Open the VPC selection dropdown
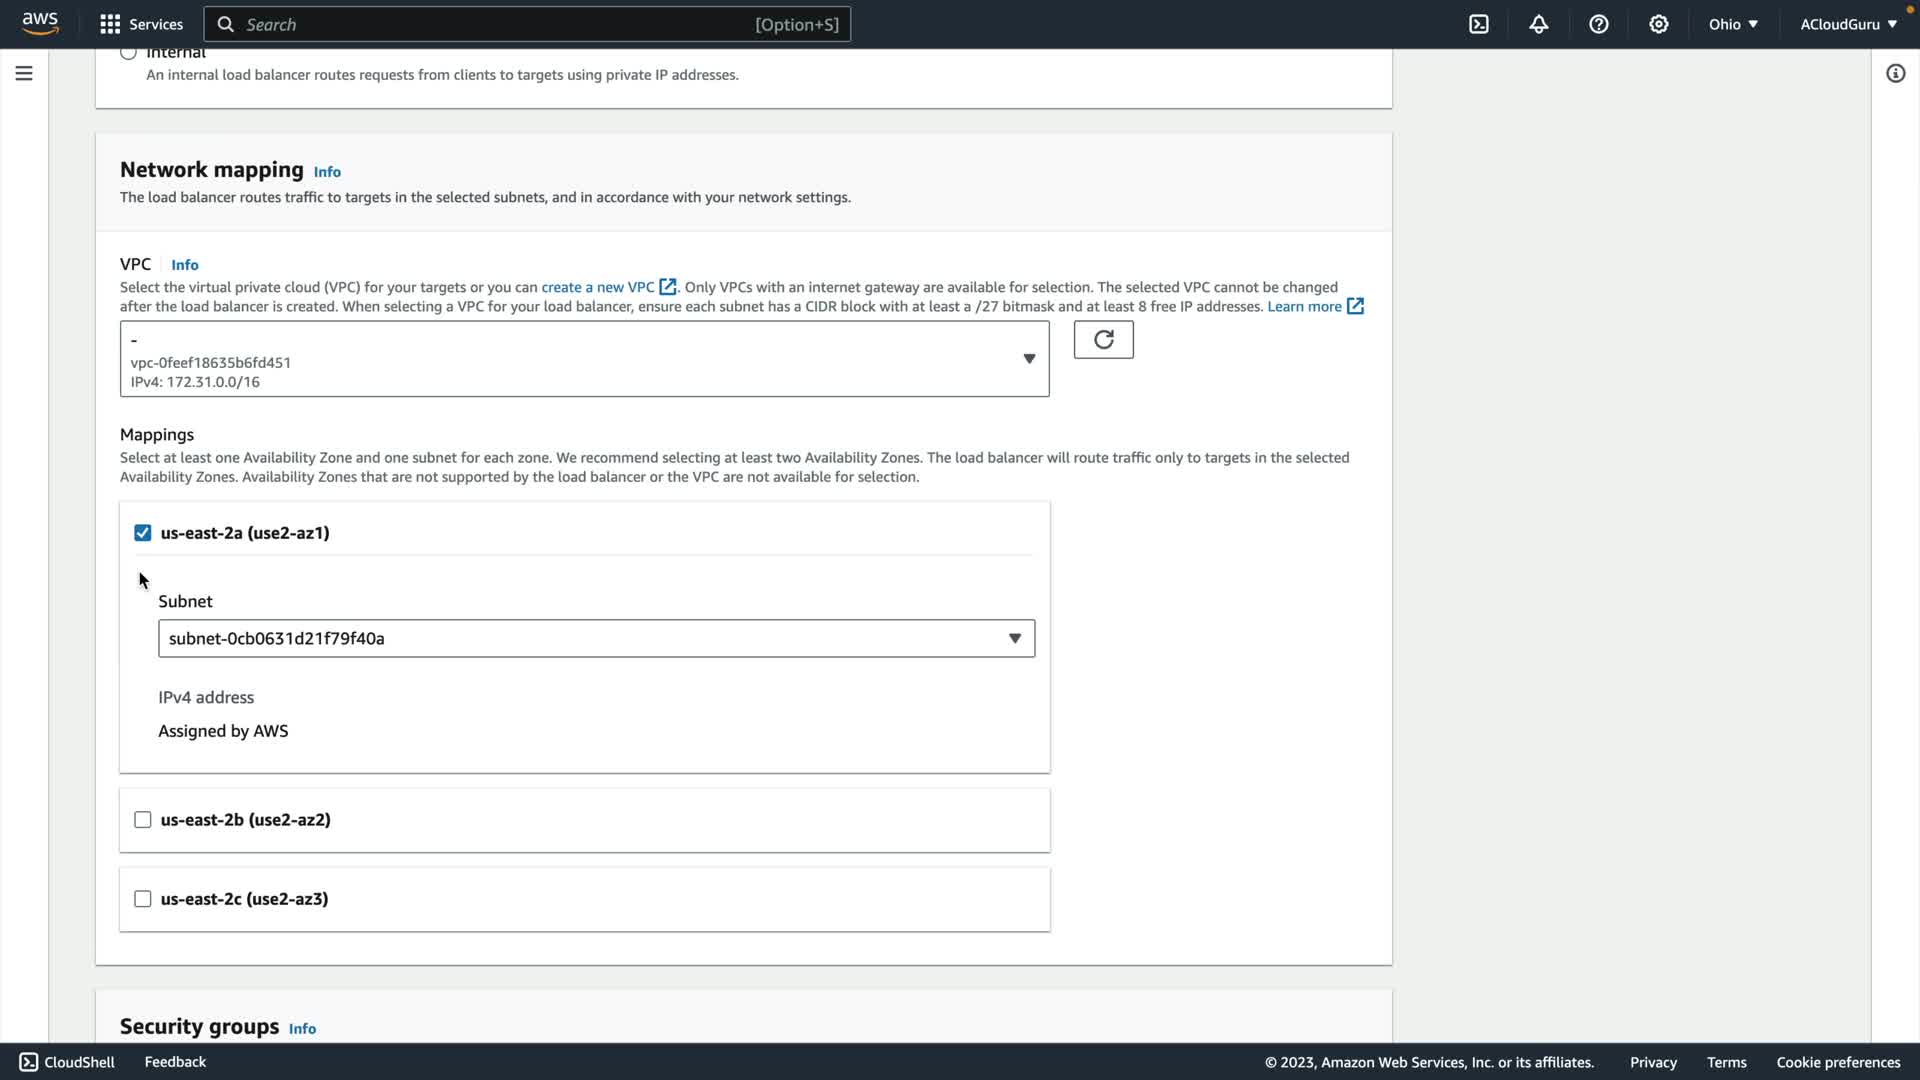The height and width of the screenshot is (1080, 1920). tap(584, 359)
